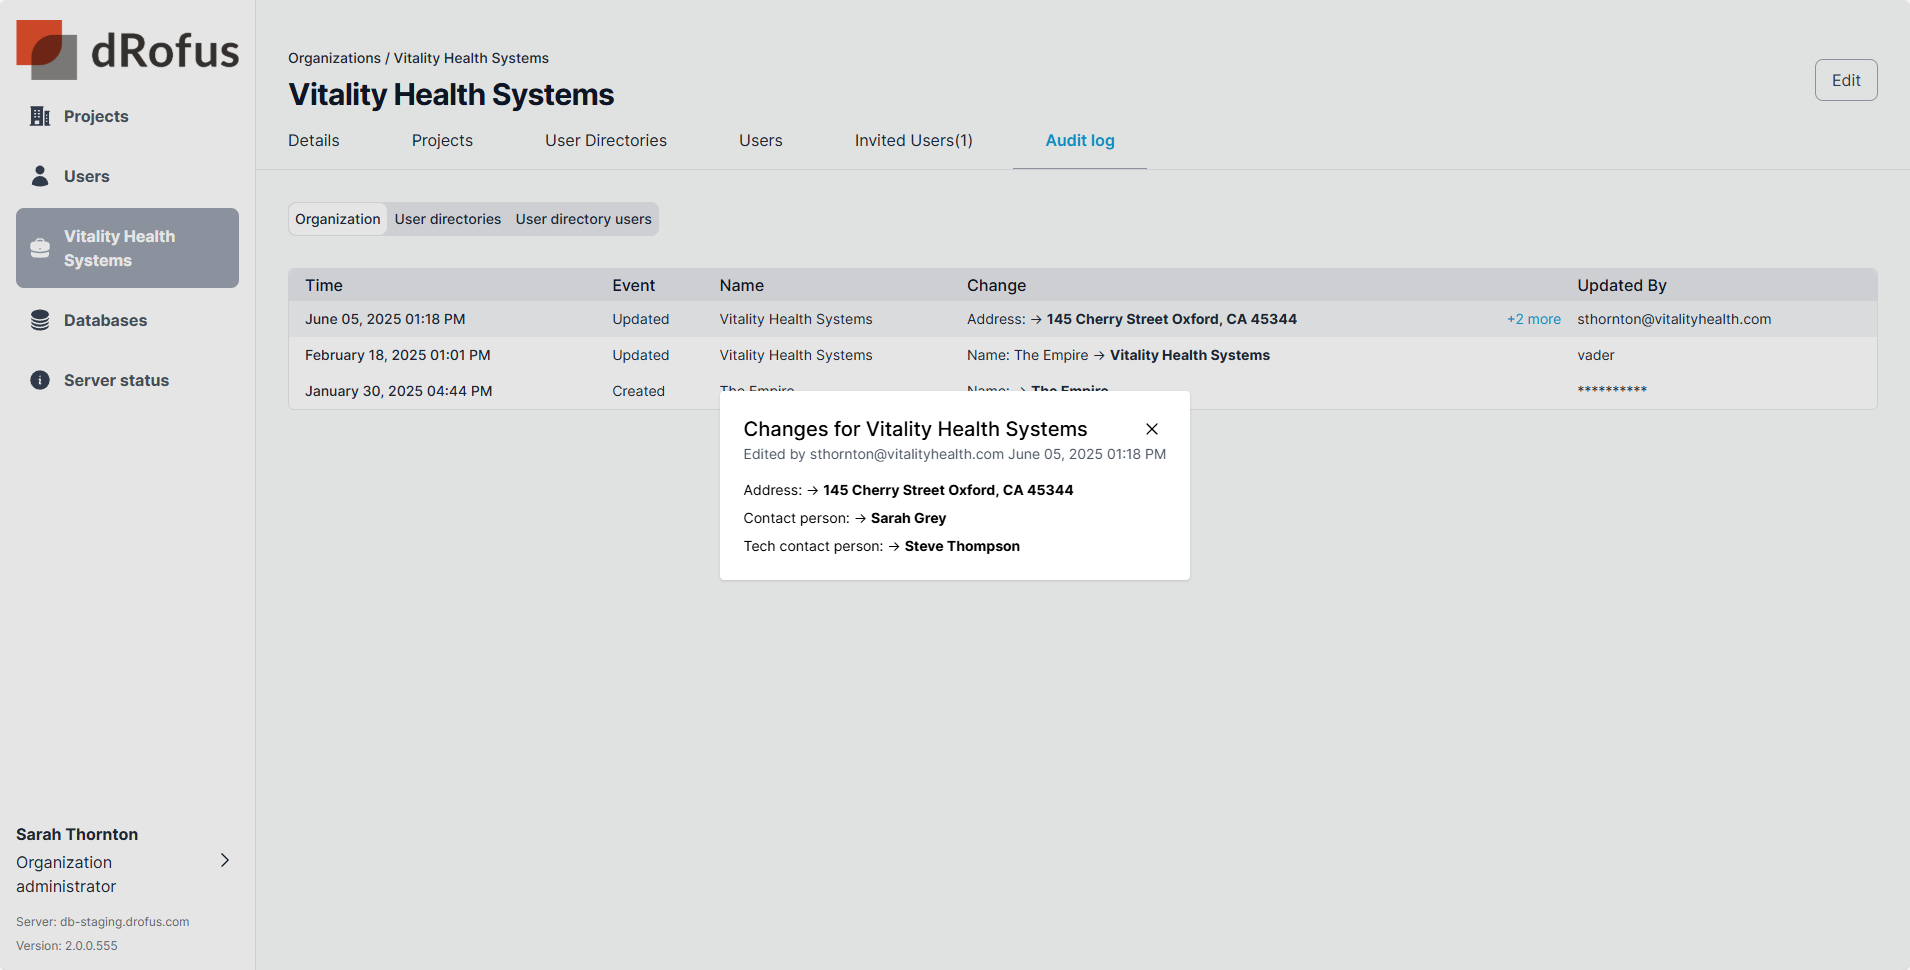Close the Changes popup with X
The image size is (1910, 970).
tap(1152, 429)
